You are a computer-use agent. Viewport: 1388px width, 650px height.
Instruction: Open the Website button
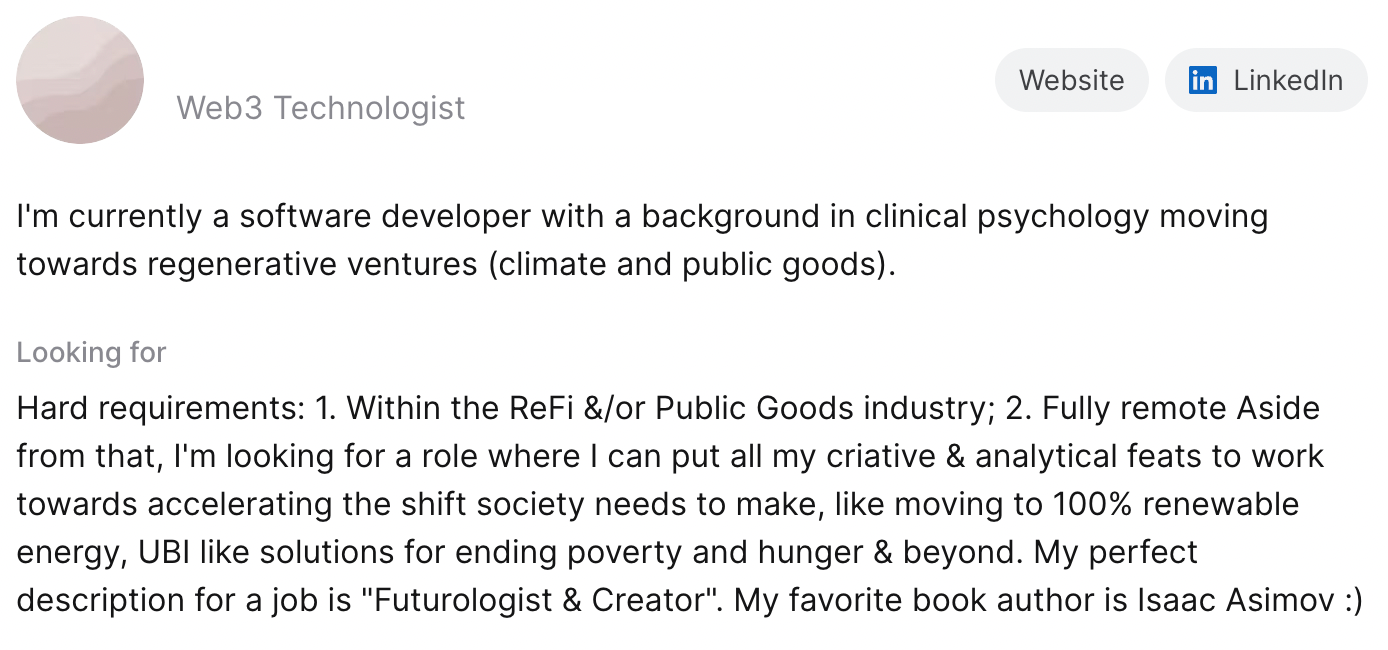point(1071,80)
